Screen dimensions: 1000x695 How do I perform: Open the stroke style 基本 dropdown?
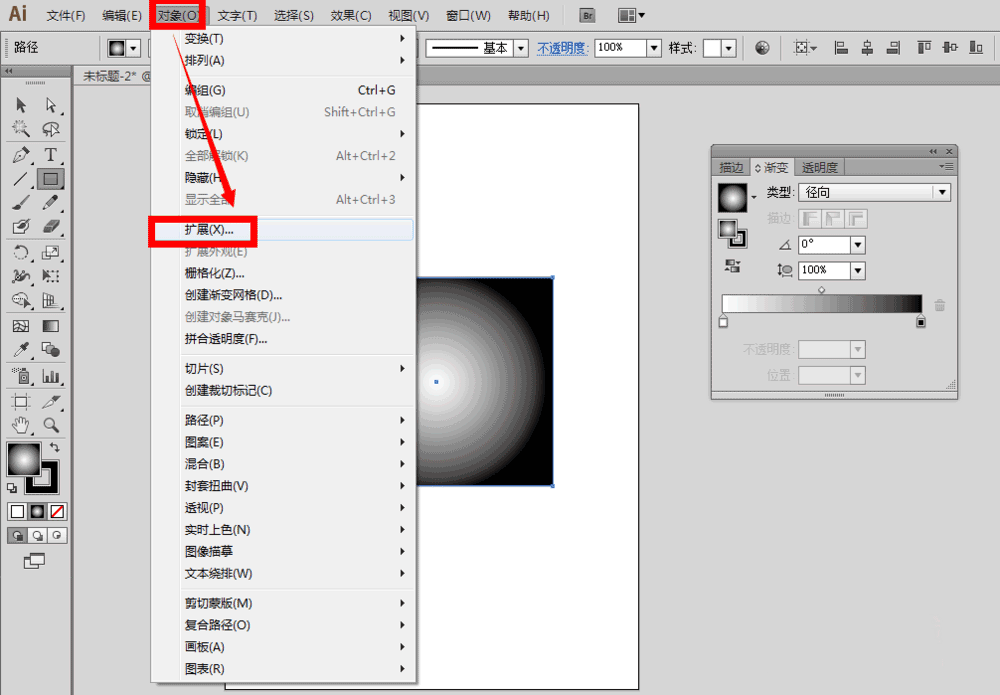521,48
